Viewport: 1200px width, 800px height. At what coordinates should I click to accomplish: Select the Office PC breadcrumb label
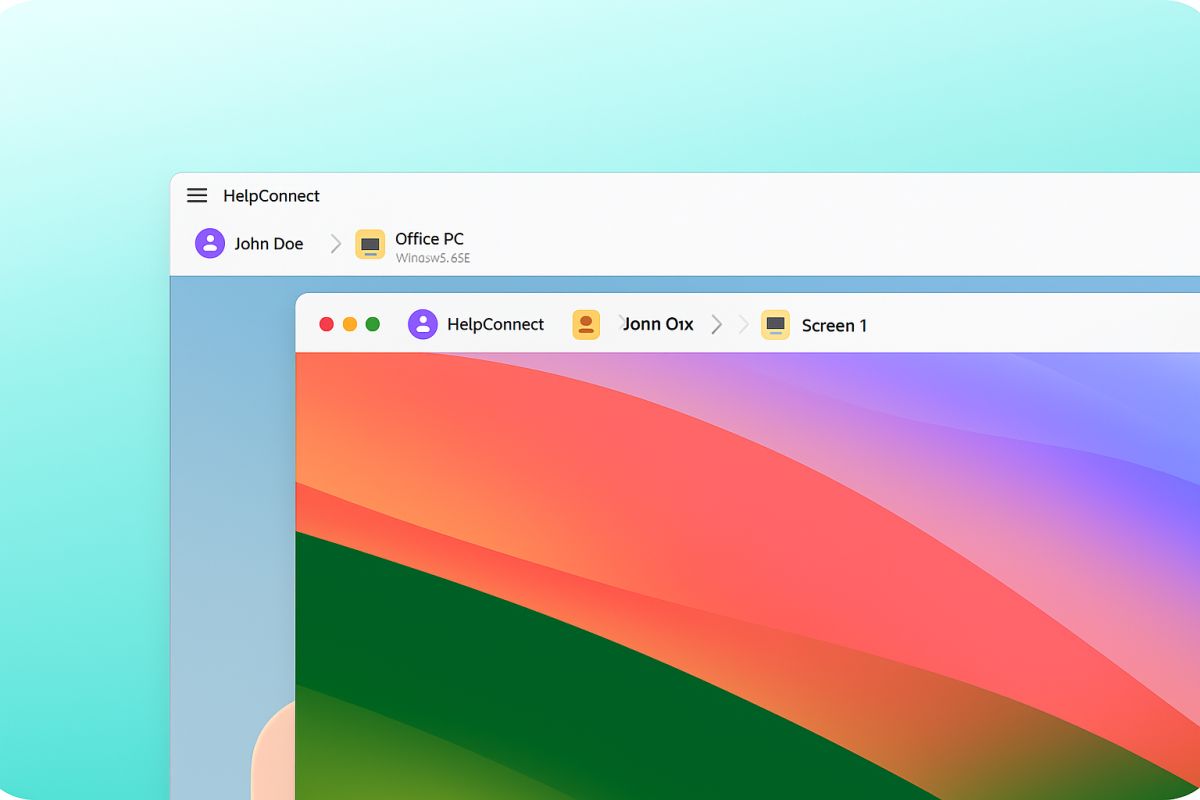point(429,238)
